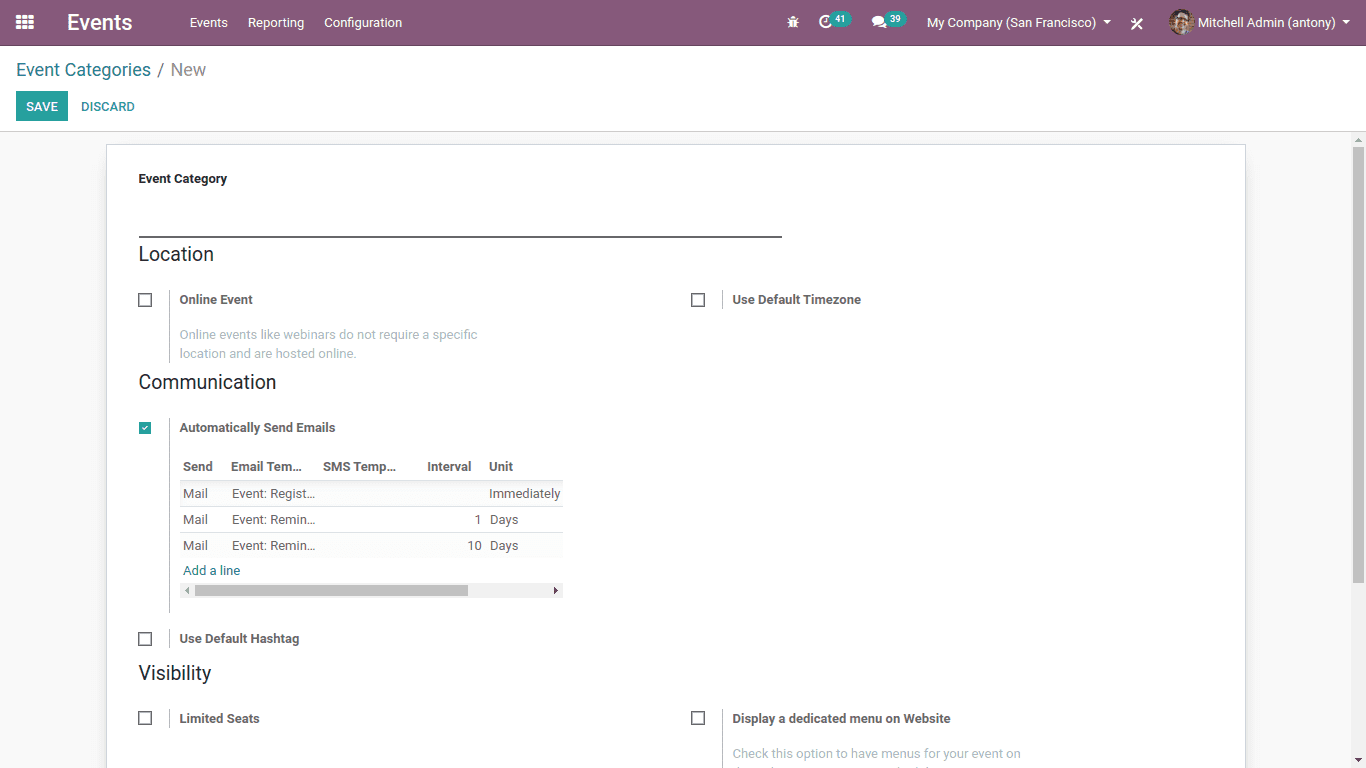Click the SAVE button

[x=42, y=106]
